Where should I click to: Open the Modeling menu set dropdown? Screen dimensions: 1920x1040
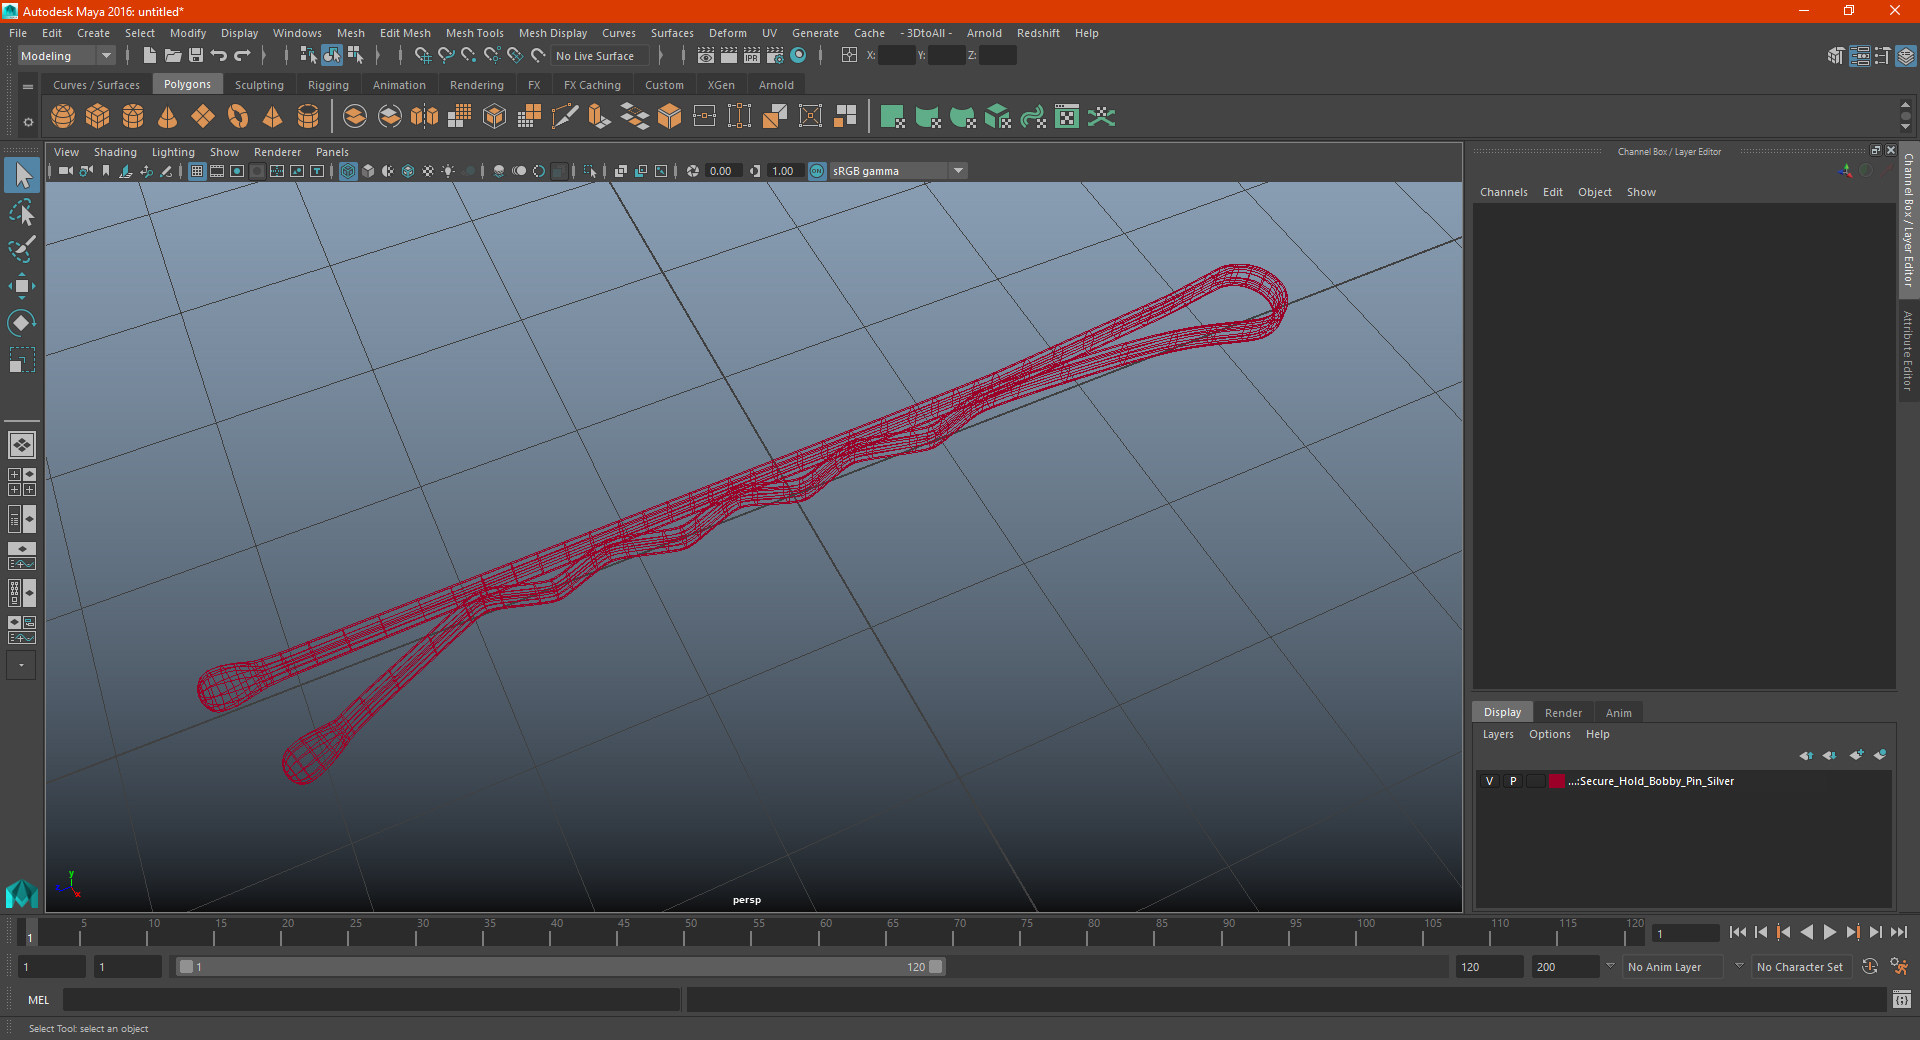[x=66, y=56]
